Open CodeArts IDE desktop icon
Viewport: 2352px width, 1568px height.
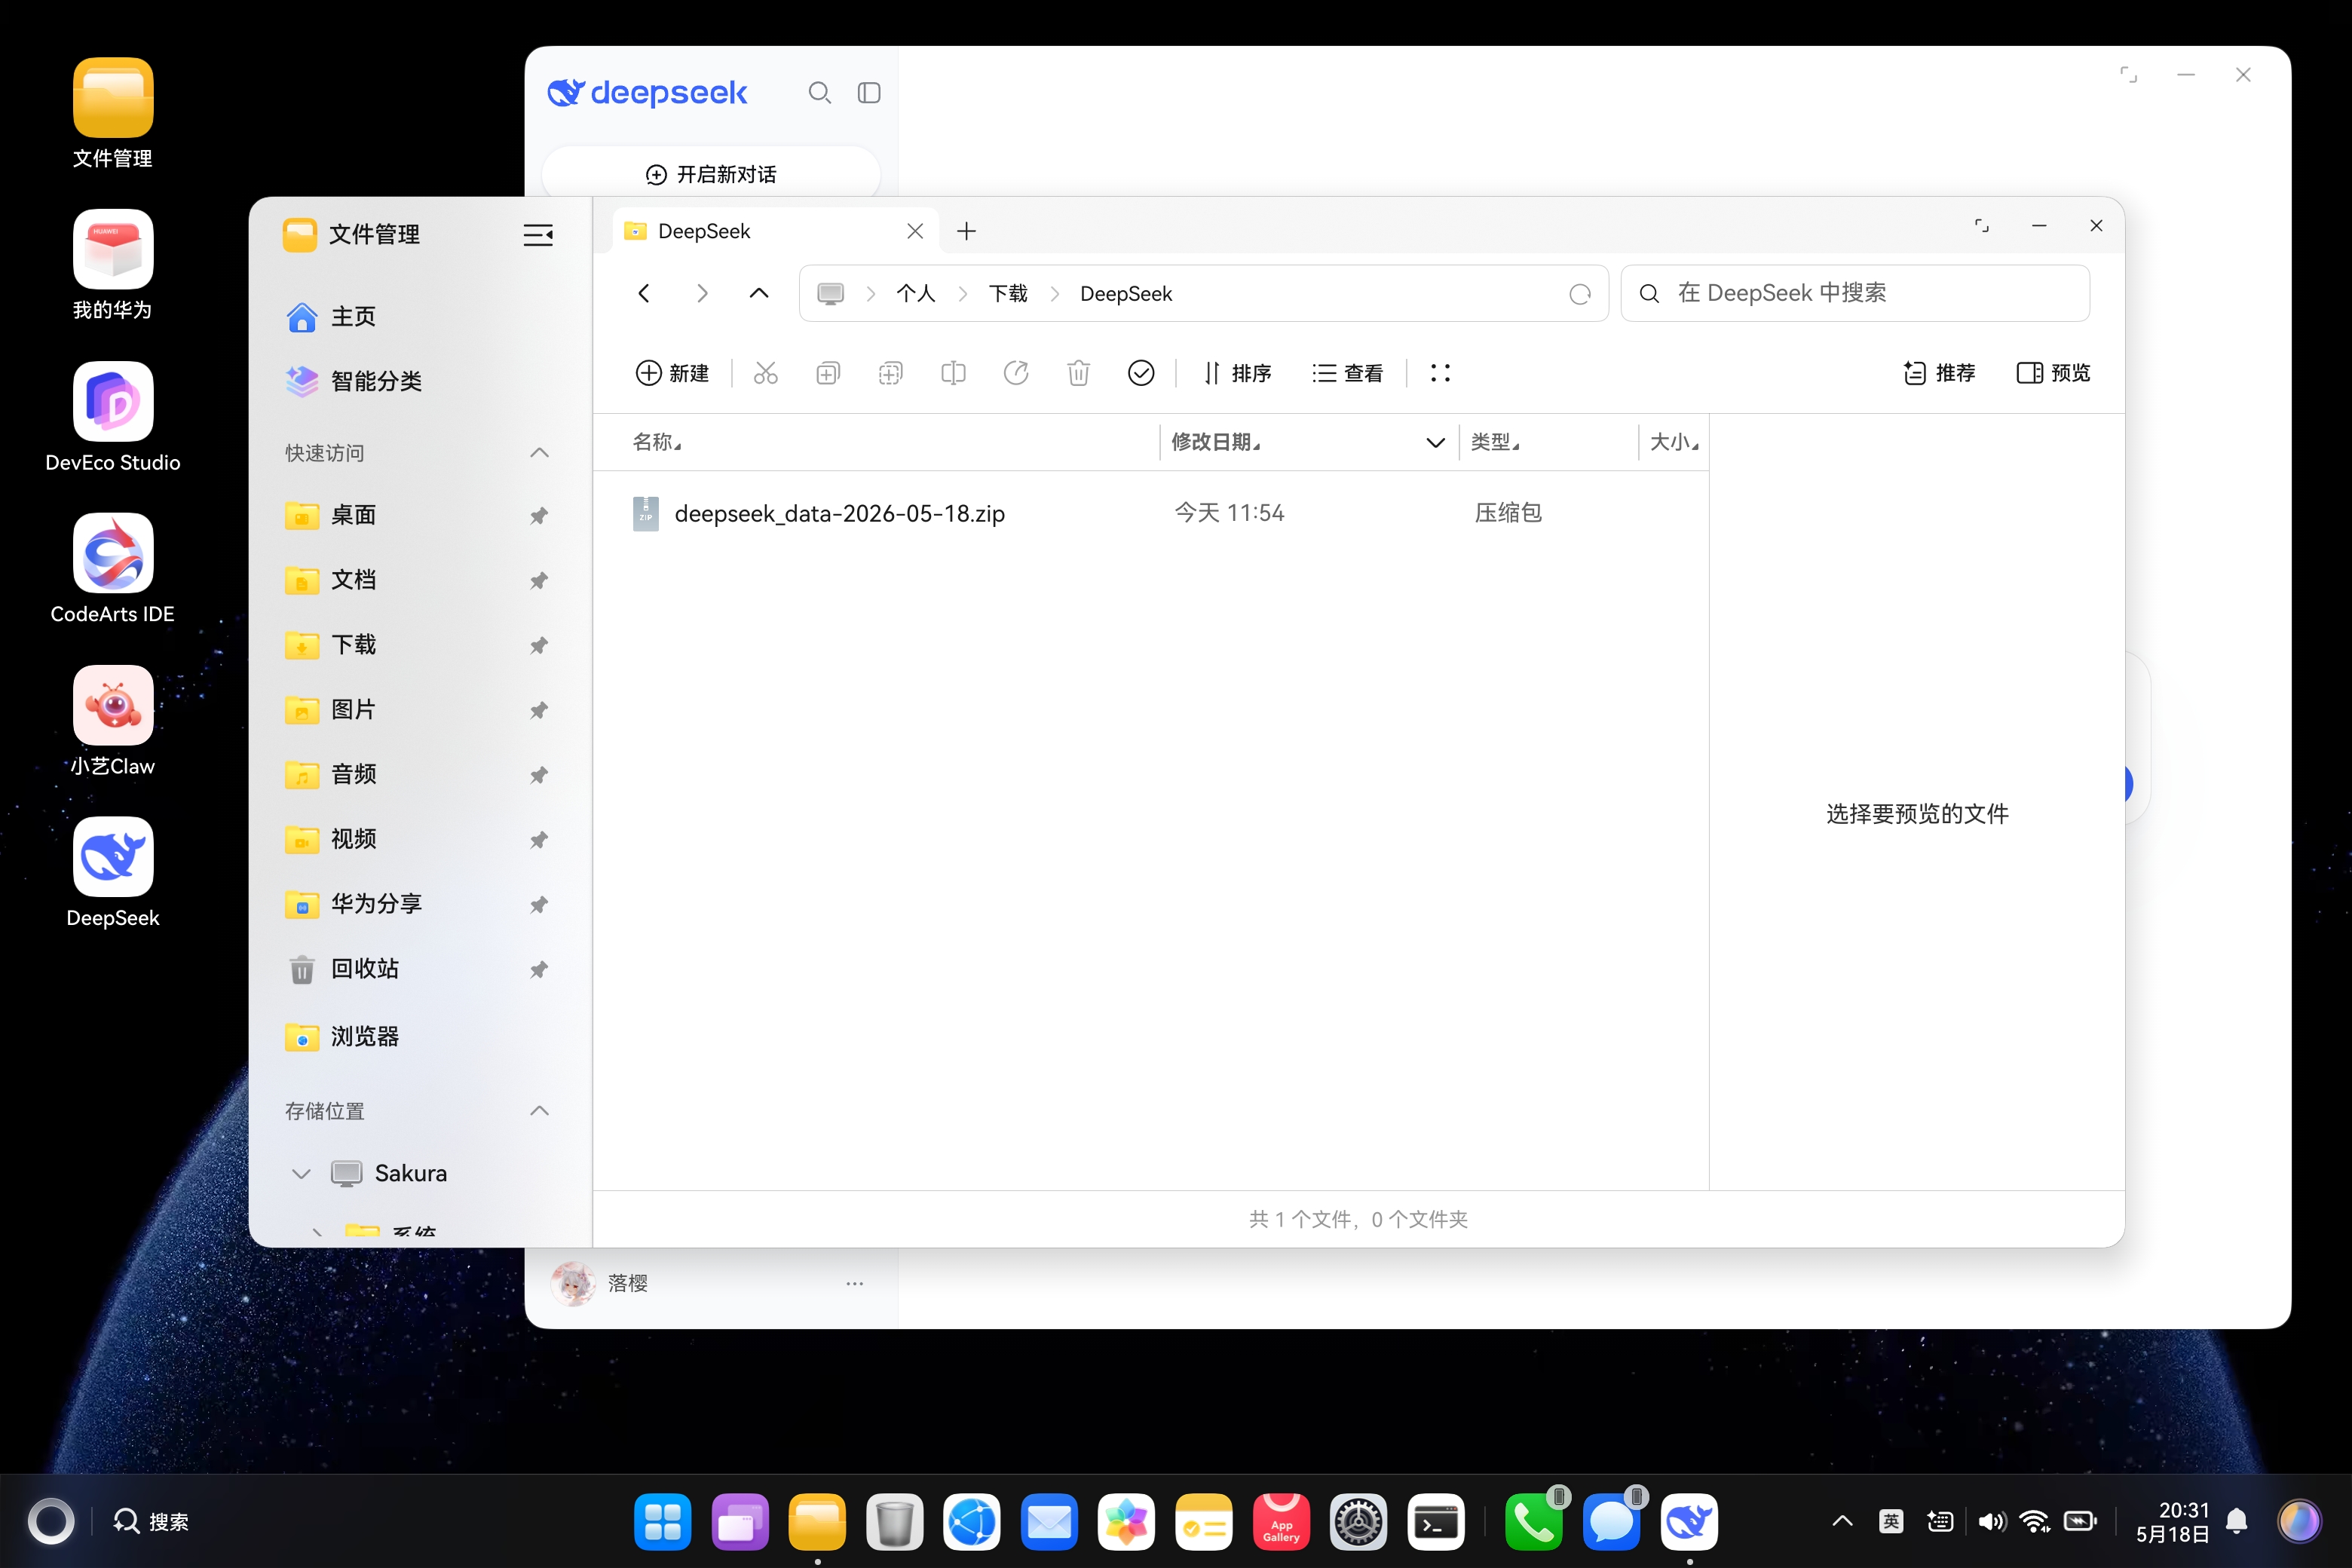pyautogui.click(x=113, y=570)
